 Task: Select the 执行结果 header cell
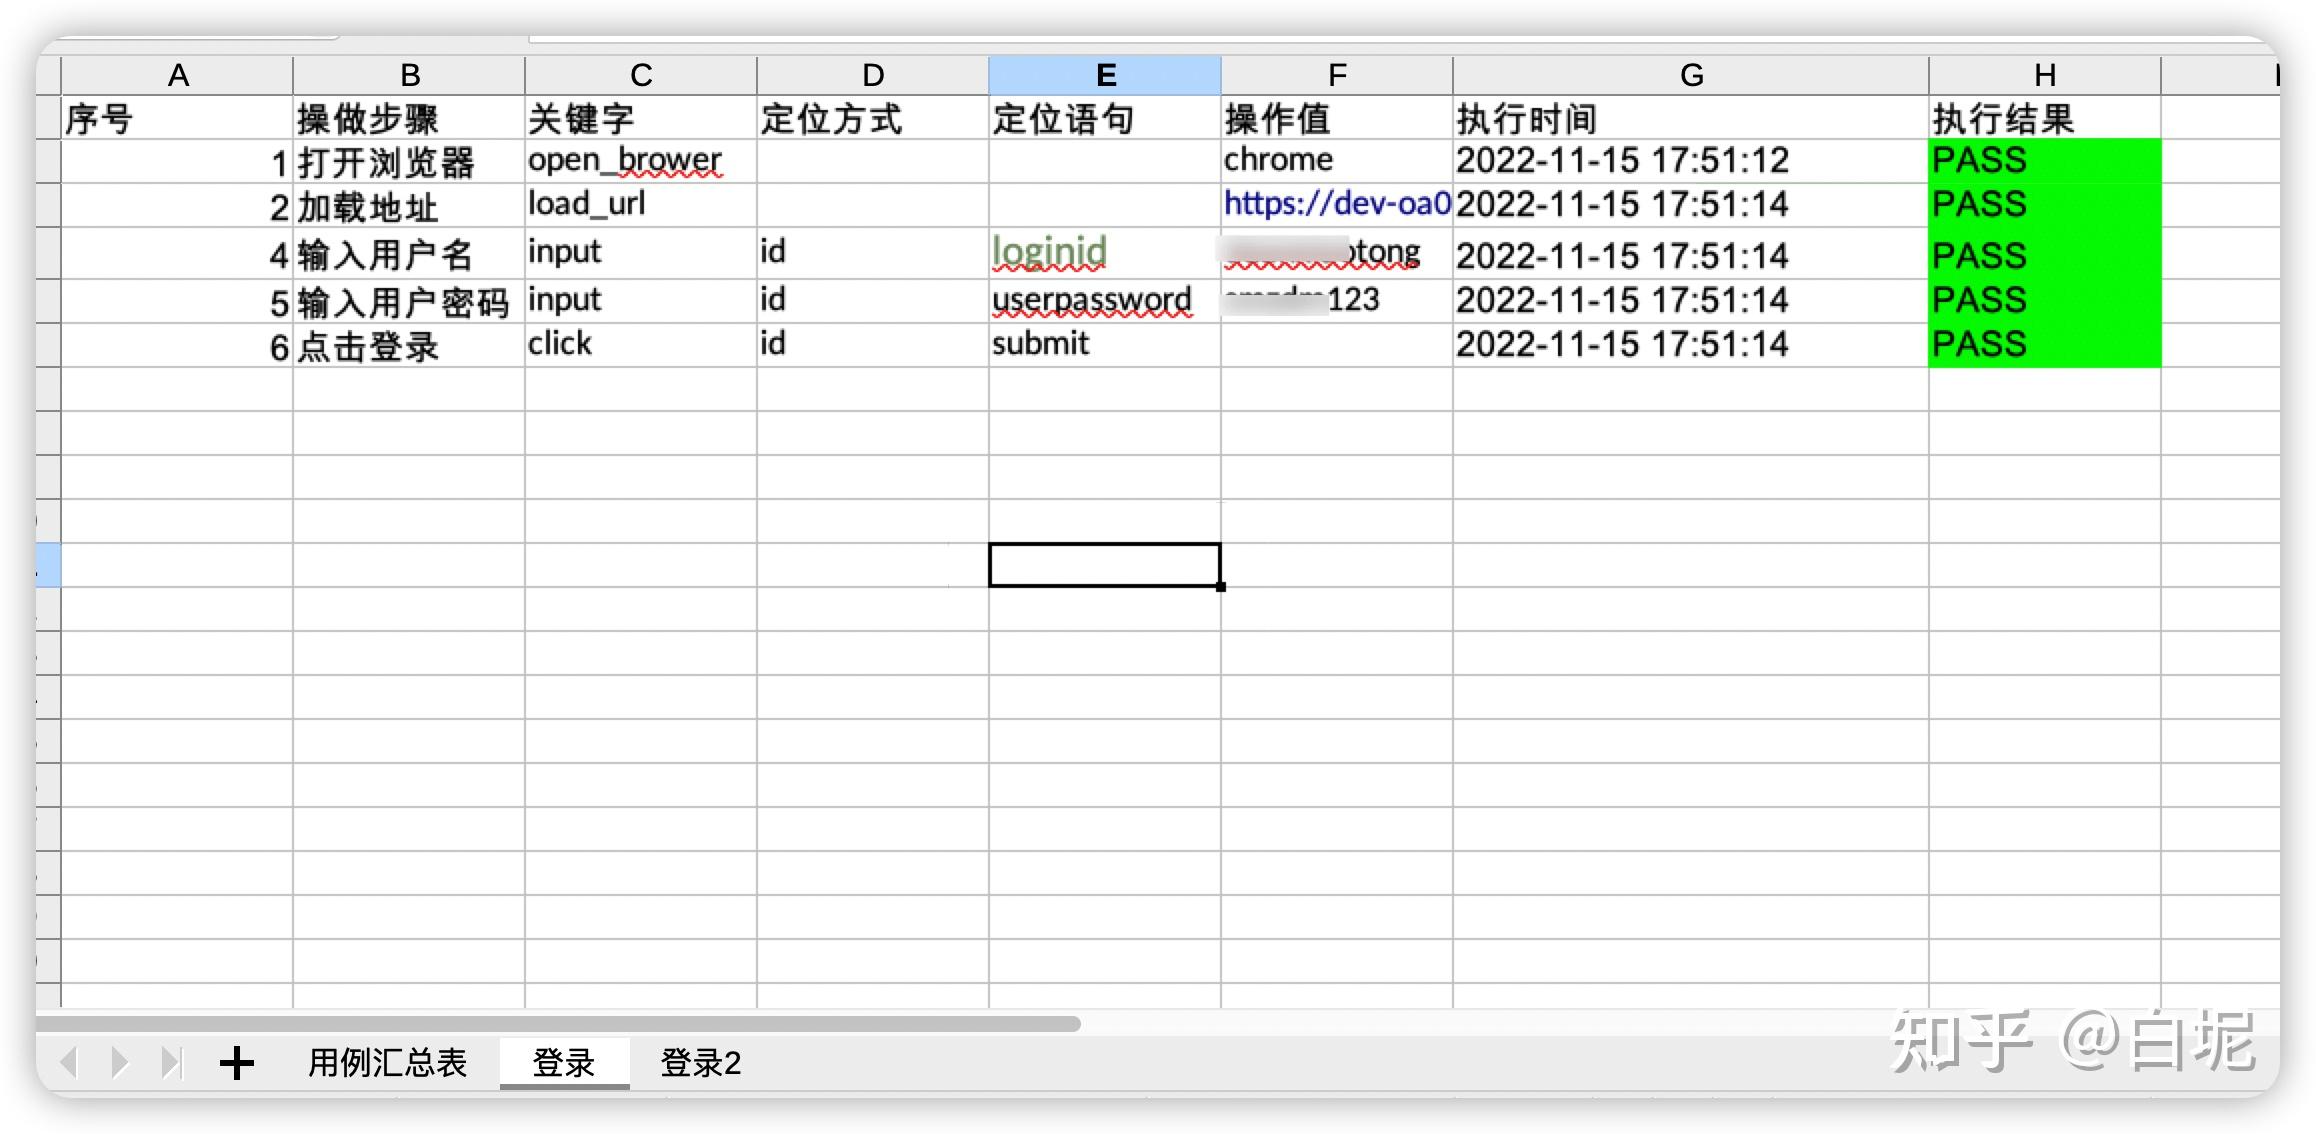[x=2044, y=119]
